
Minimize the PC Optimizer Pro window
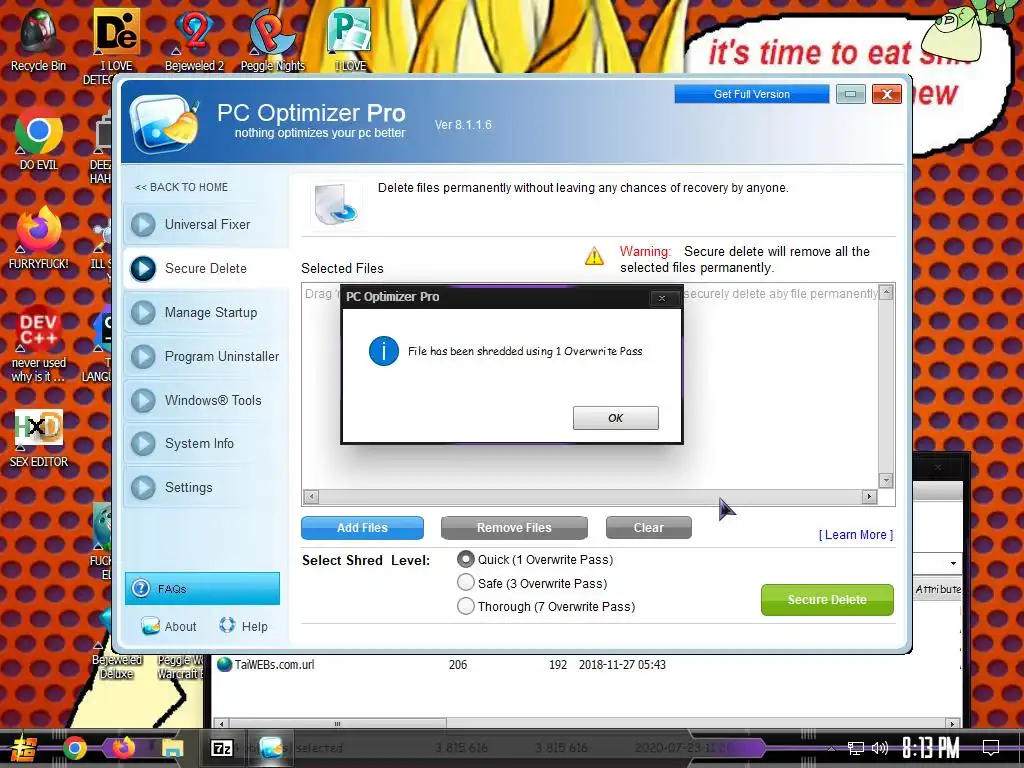coord(850,94)
